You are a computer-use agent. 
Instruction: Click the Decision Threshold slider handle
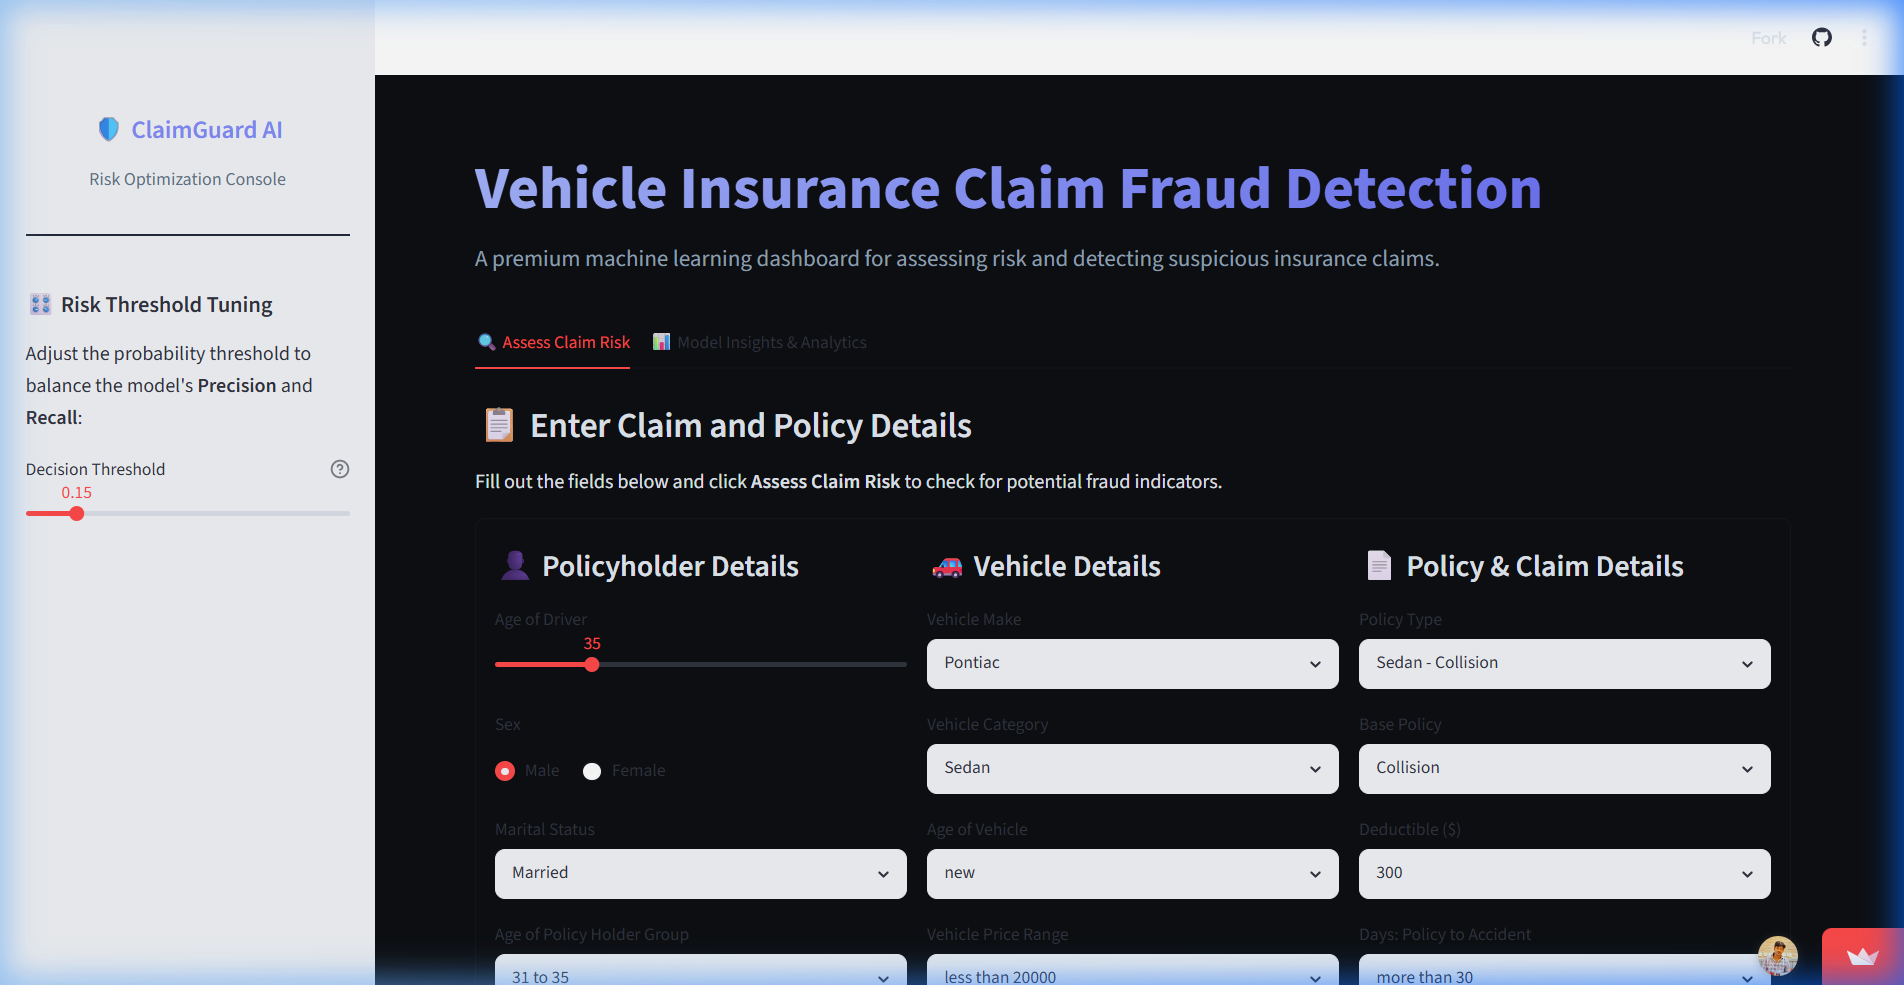tap(76, 514)
